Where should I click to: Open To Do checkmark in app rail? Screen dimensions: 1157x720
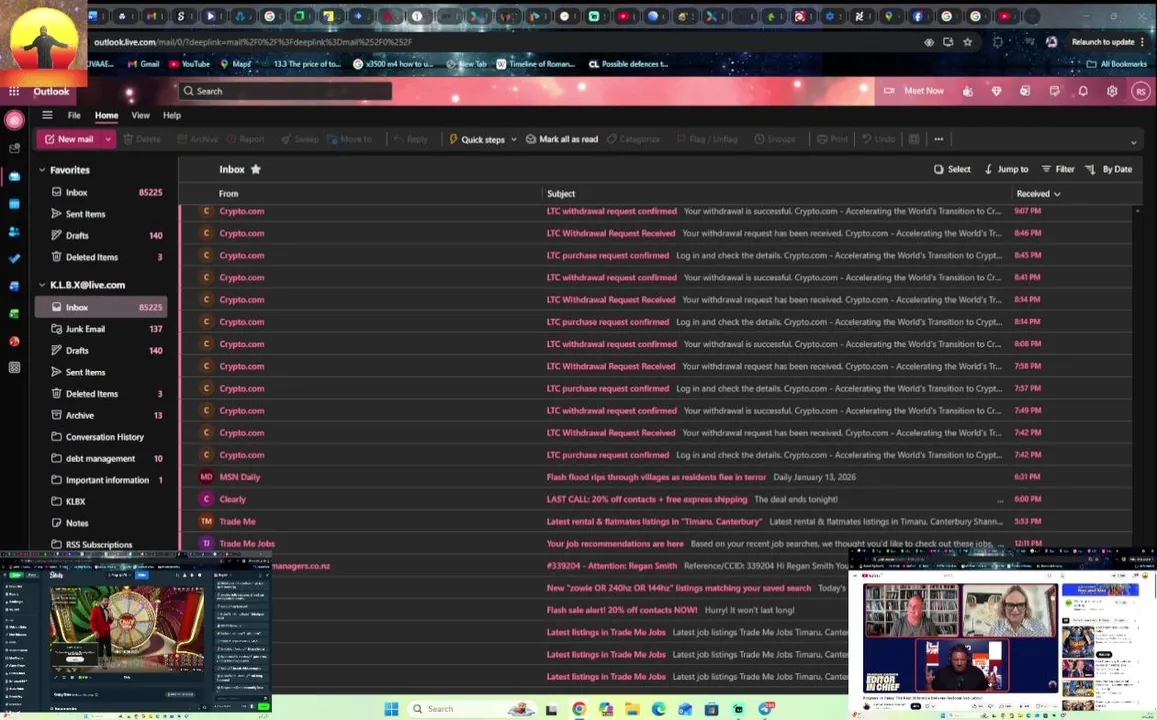pyautogui.click(x=14, y=259)
